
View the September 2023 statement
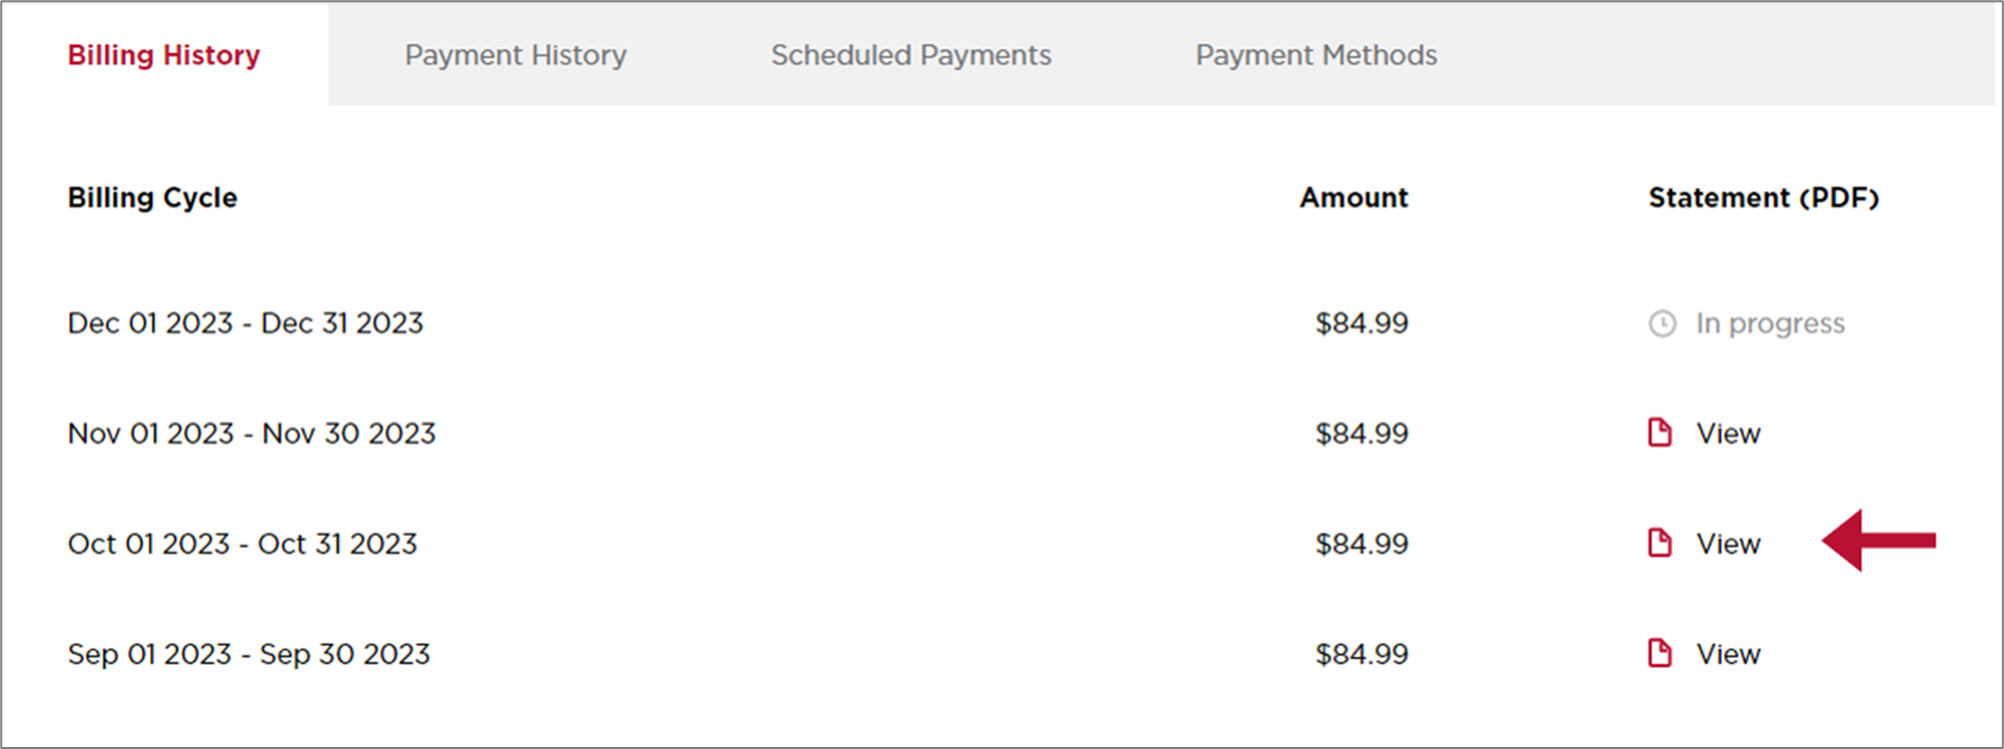click(1729, 654)
